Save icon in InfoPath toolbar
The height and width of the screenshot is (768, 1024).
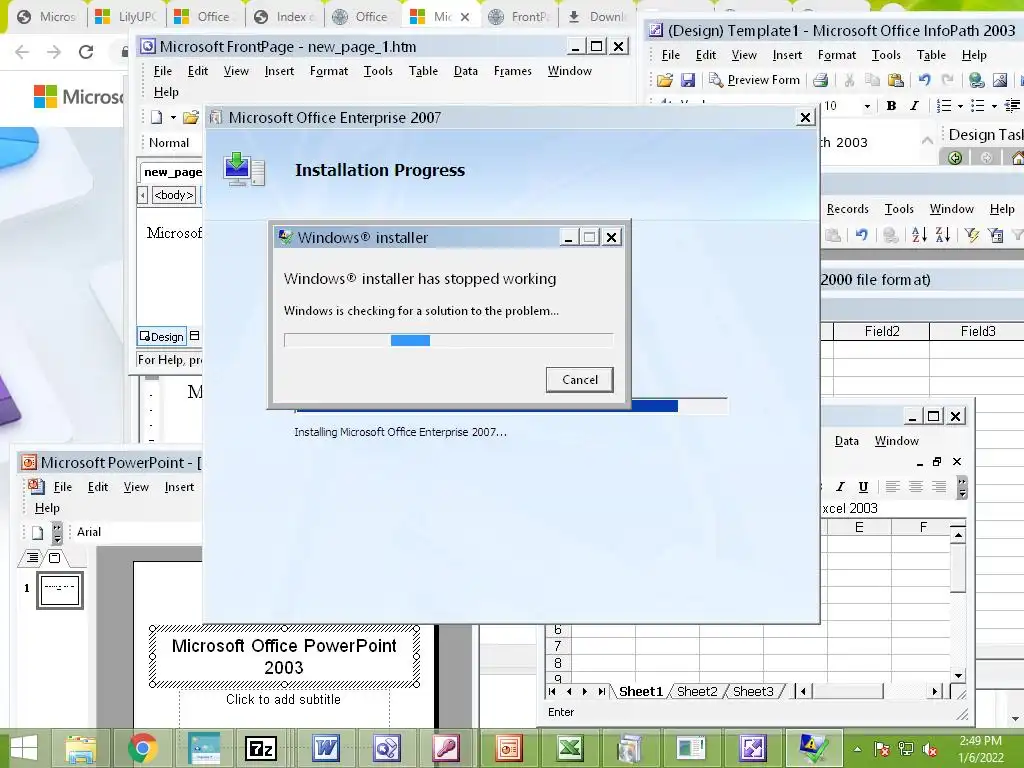pyautogui.click(x=688, y=80)
